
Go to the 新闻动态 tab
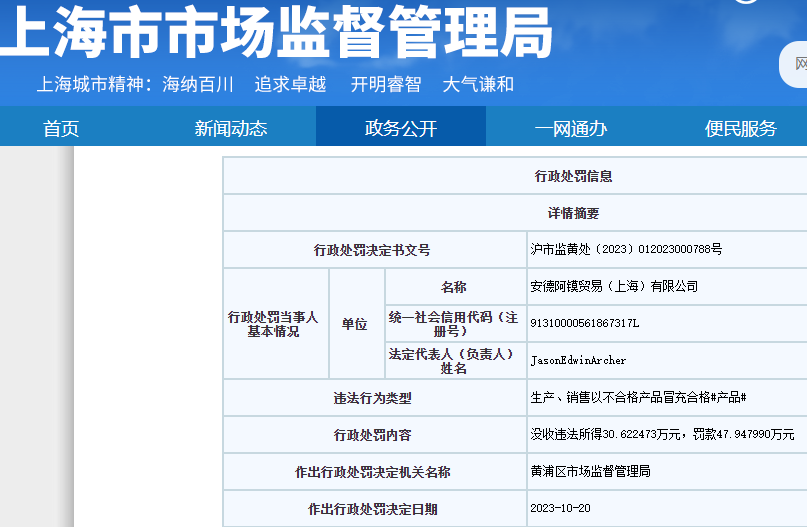pyautogui.click(x=231, y=128)
